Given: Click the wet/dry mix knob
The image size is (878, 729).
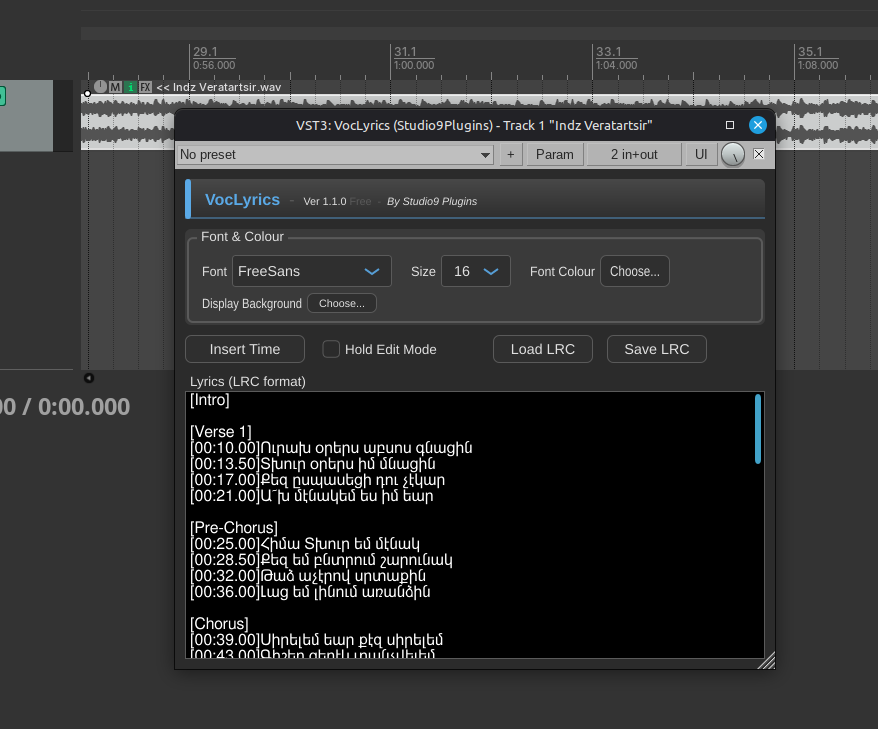Looking at the screenshot, I should click(733, 155).
